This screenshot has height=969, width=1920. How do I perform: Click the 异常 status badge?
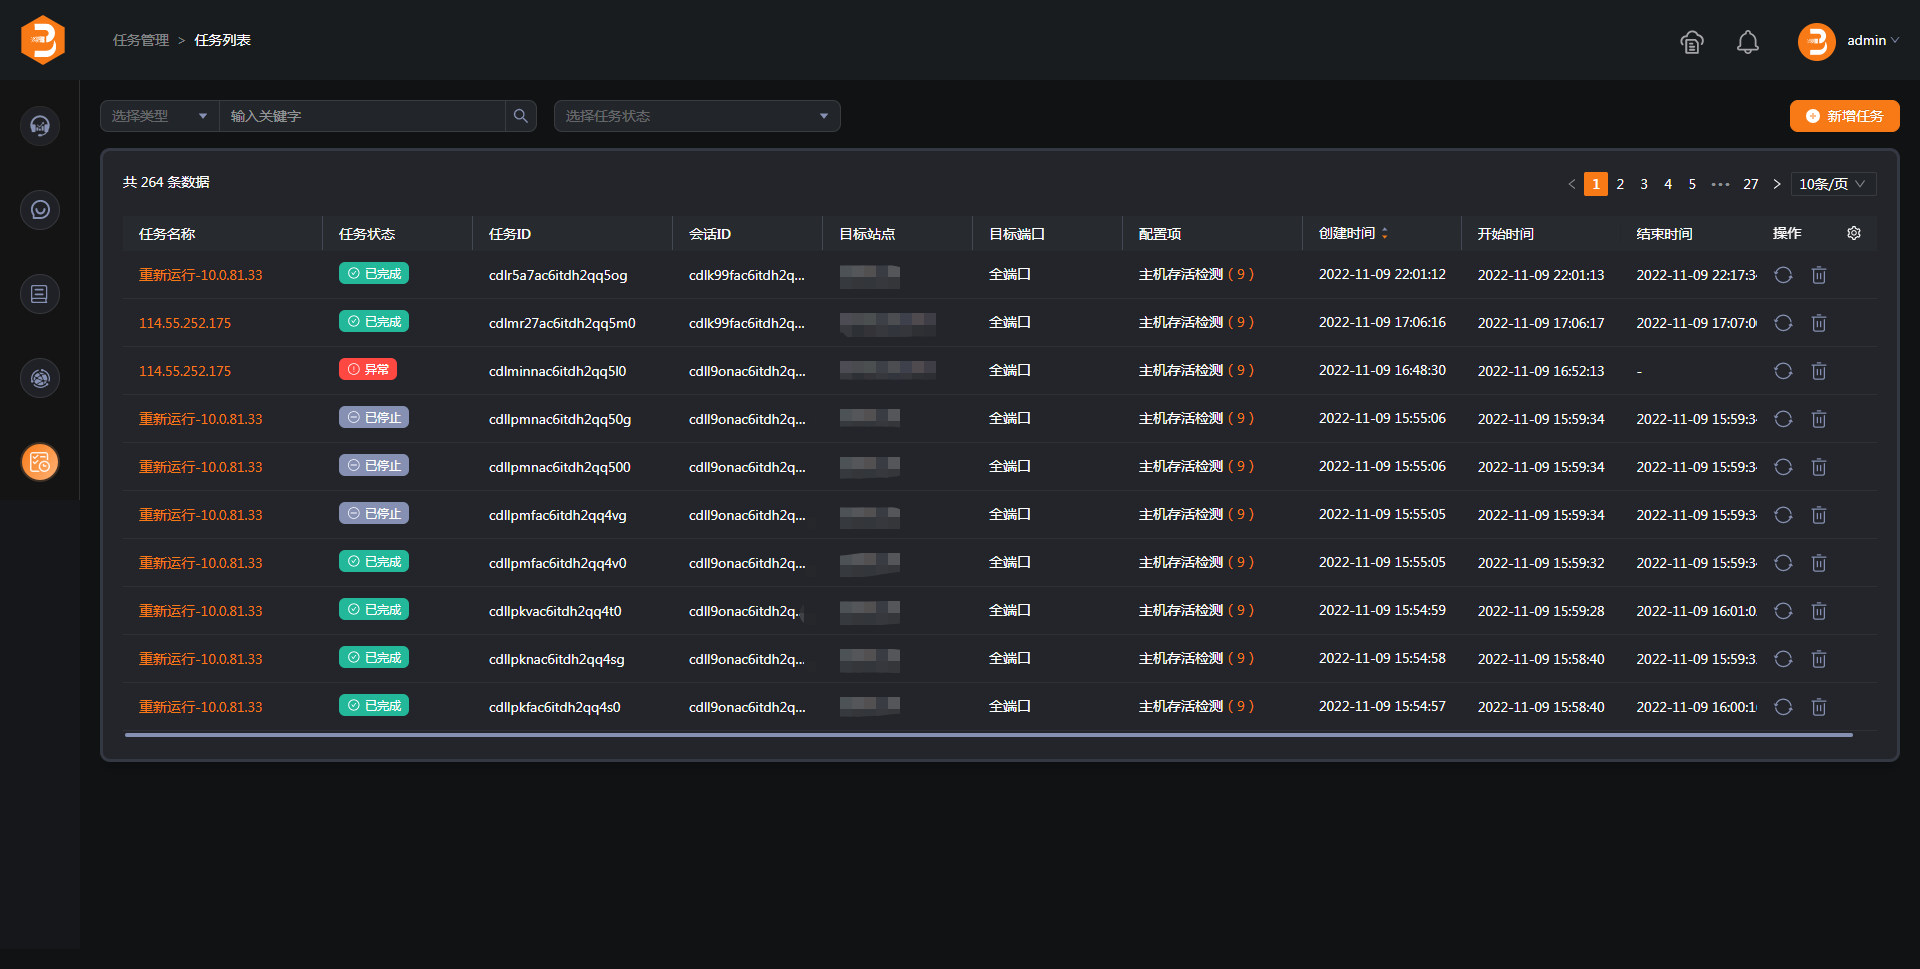pos(368,370)
